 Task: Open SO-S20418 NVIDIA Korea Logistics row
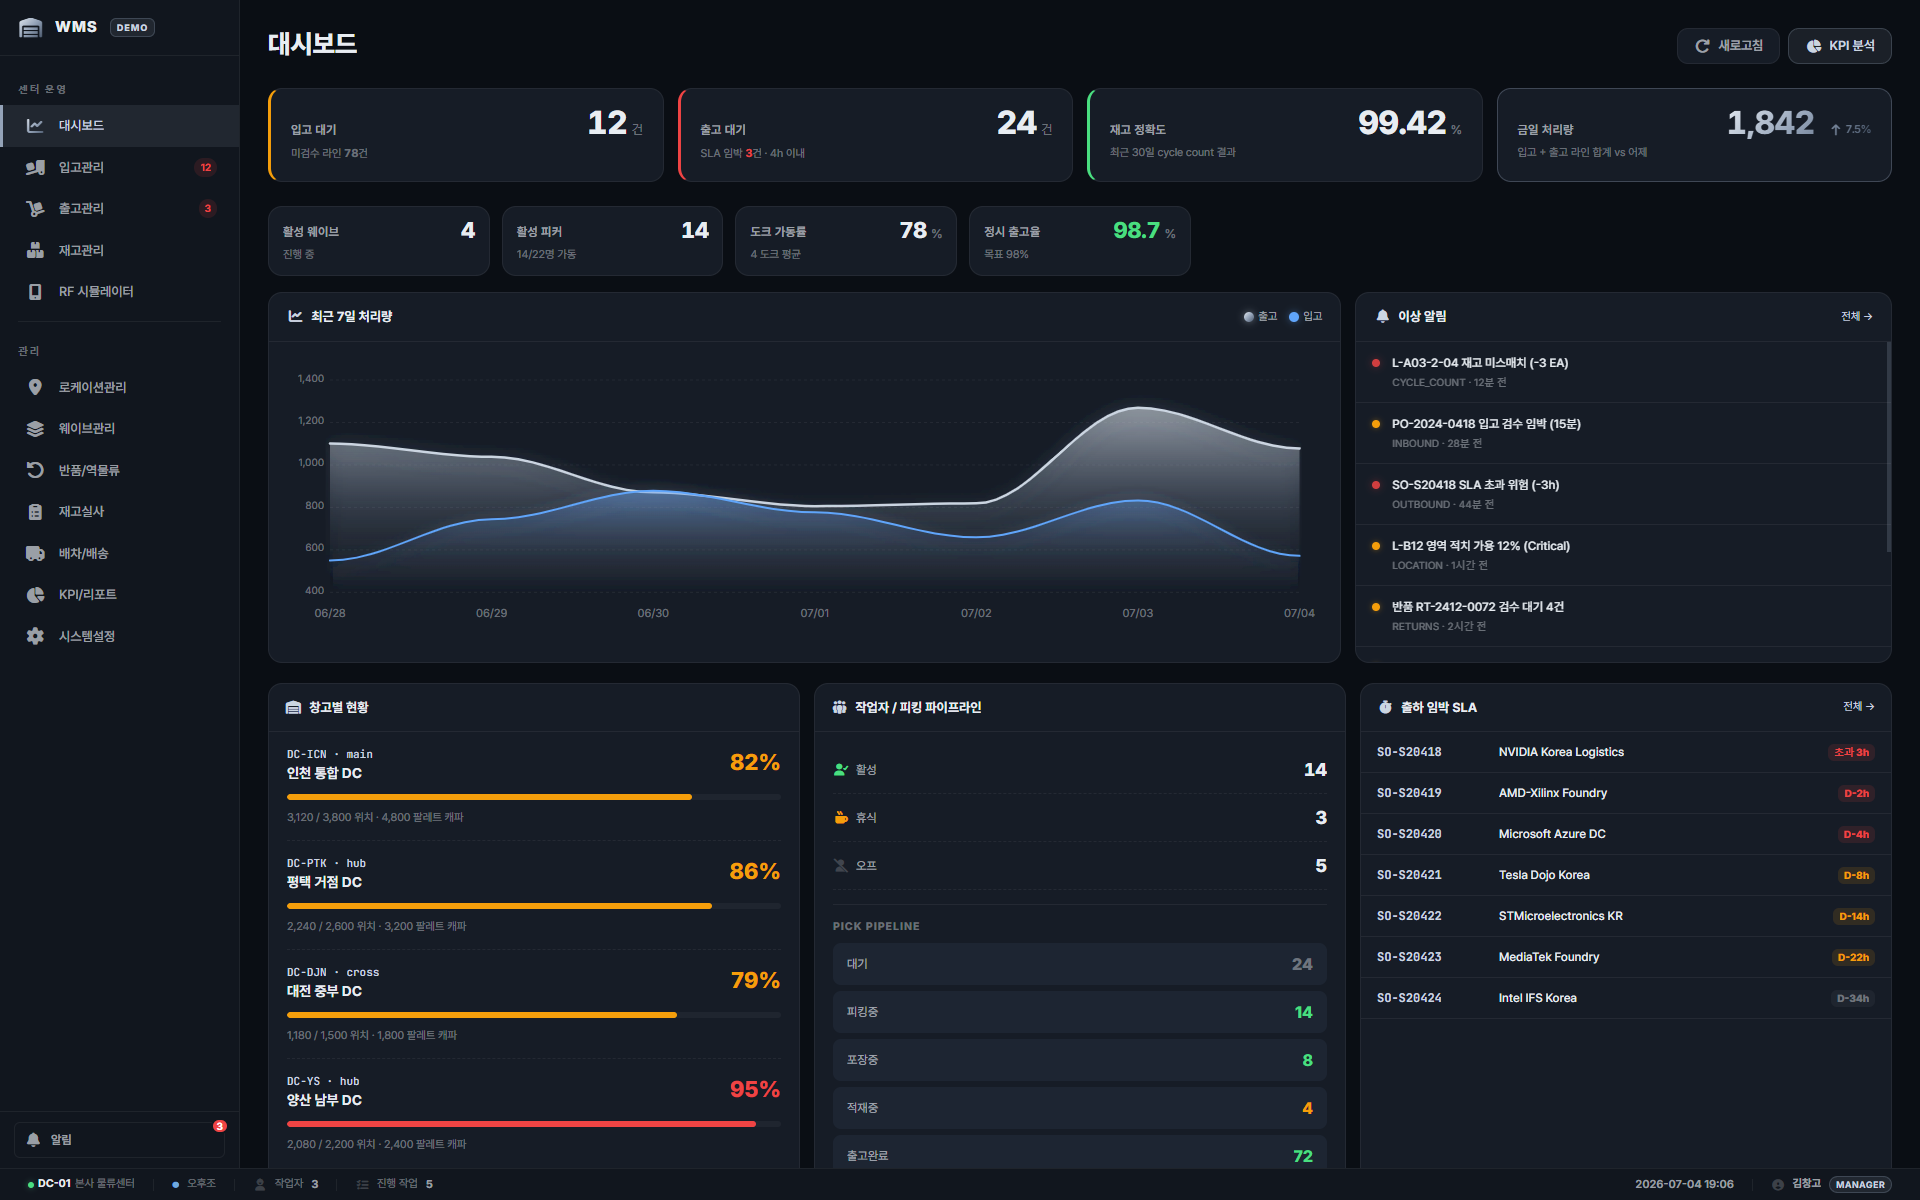point(1625,752)
